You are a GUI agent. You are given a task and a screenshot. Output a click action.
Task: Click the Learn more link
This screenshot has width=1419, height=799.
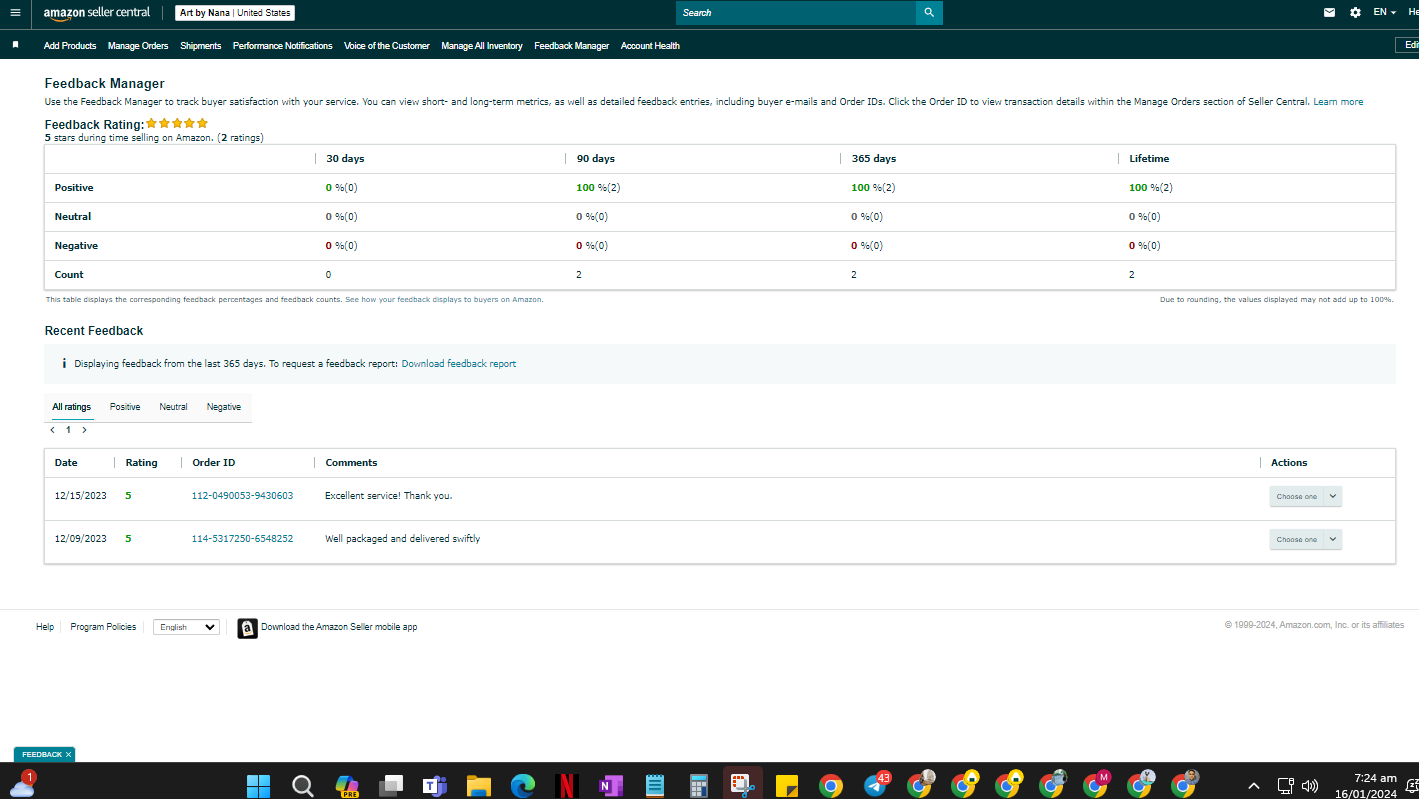(x=1338, y=102)
